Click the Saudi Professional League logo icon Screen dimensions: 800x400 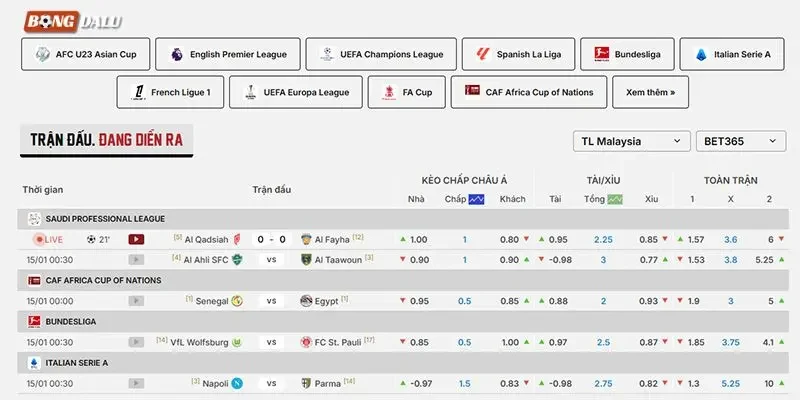click(x=34, y=219)
